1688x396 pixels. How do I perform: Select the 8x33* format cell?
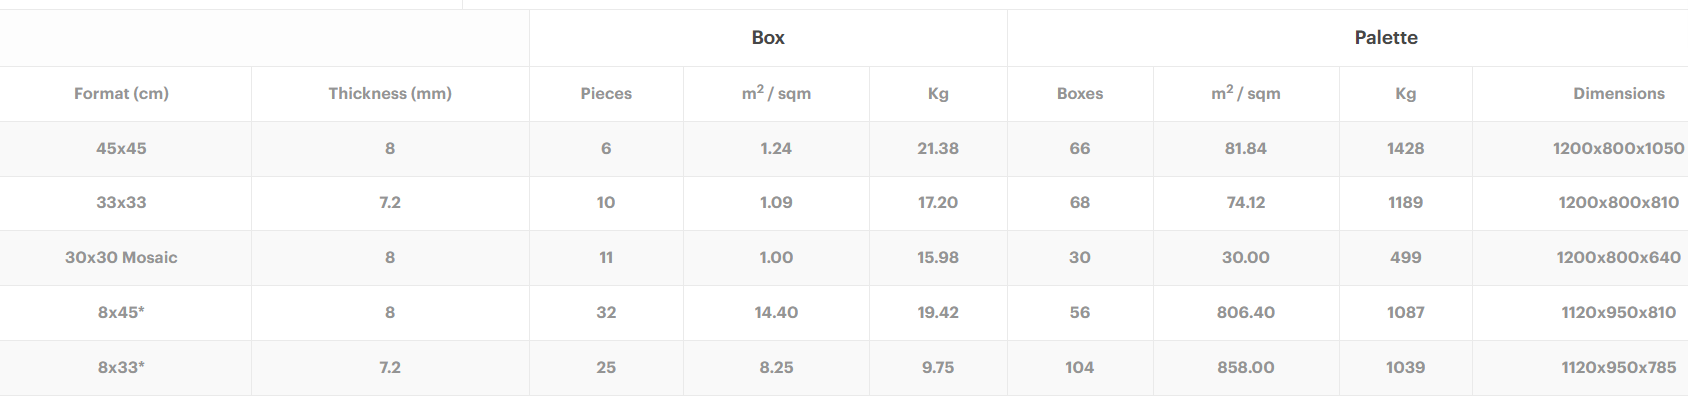point(121,368)
